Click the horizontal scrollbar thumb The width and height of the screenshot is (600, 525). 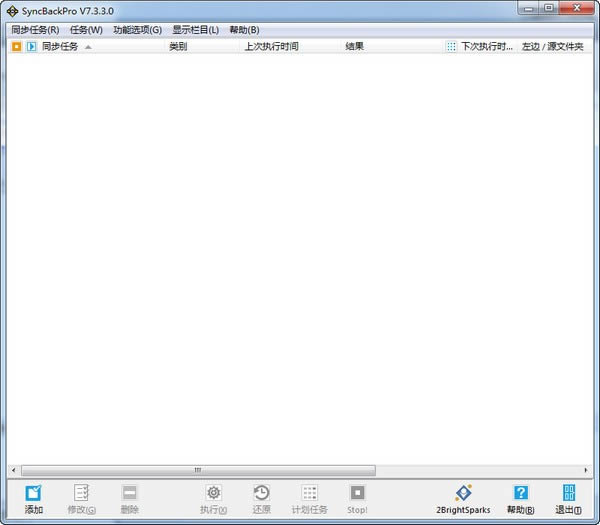tap(198, 470)
